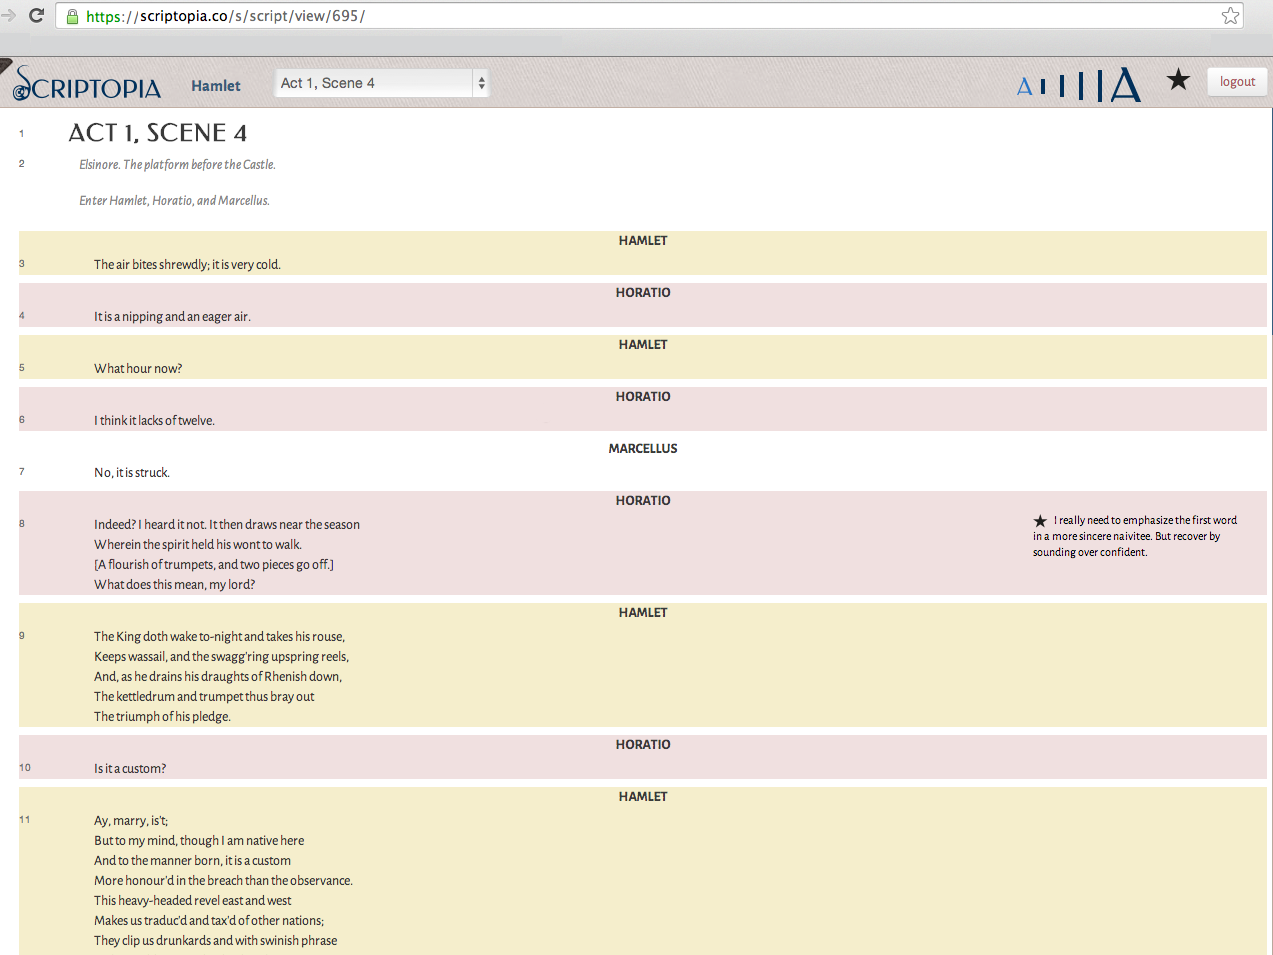
Task: Click the HAMLET speaker name above 'The King doth wake'
Action: click(643, 613)
